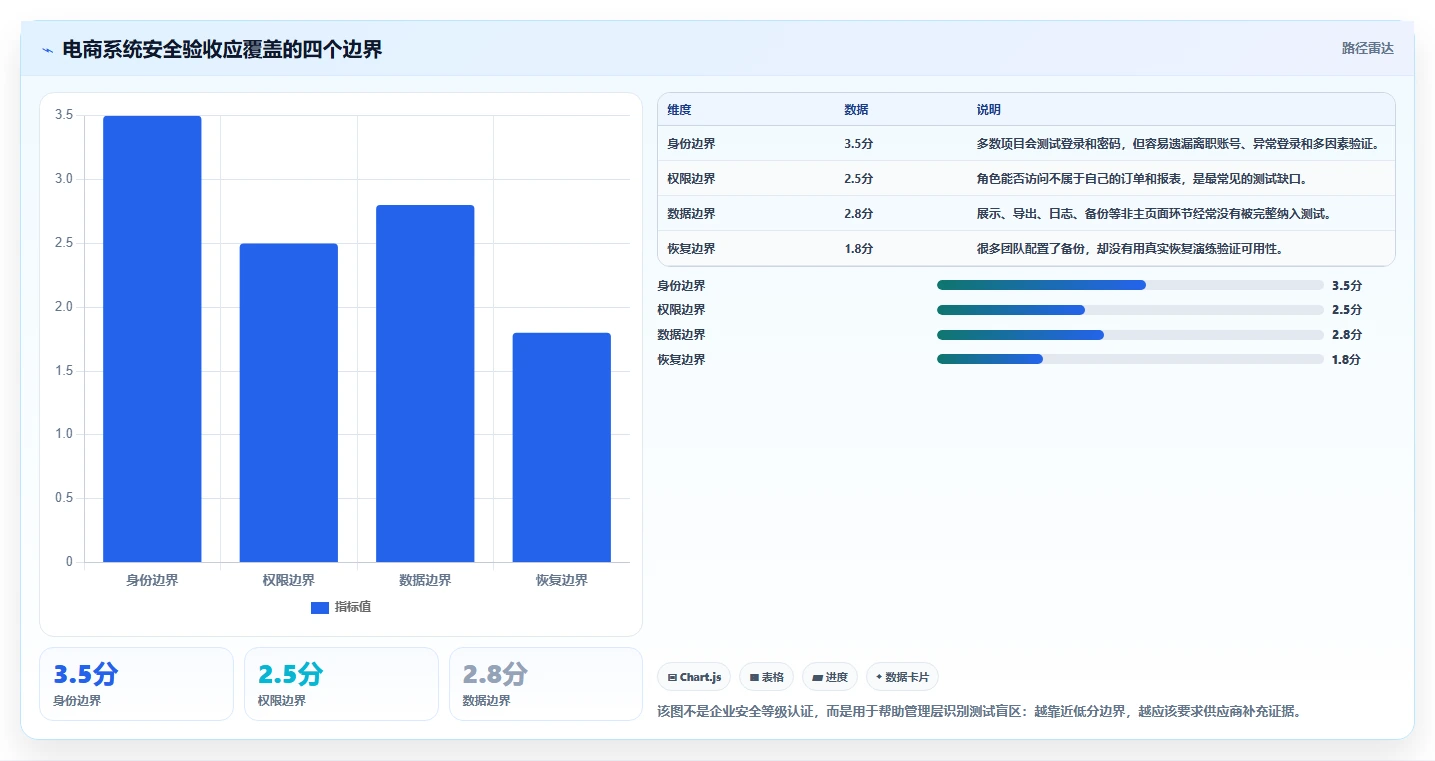The width and height of the screenshot is (1435, 761).
Task: Click the 数据 column header
Action: coord(856,110)
